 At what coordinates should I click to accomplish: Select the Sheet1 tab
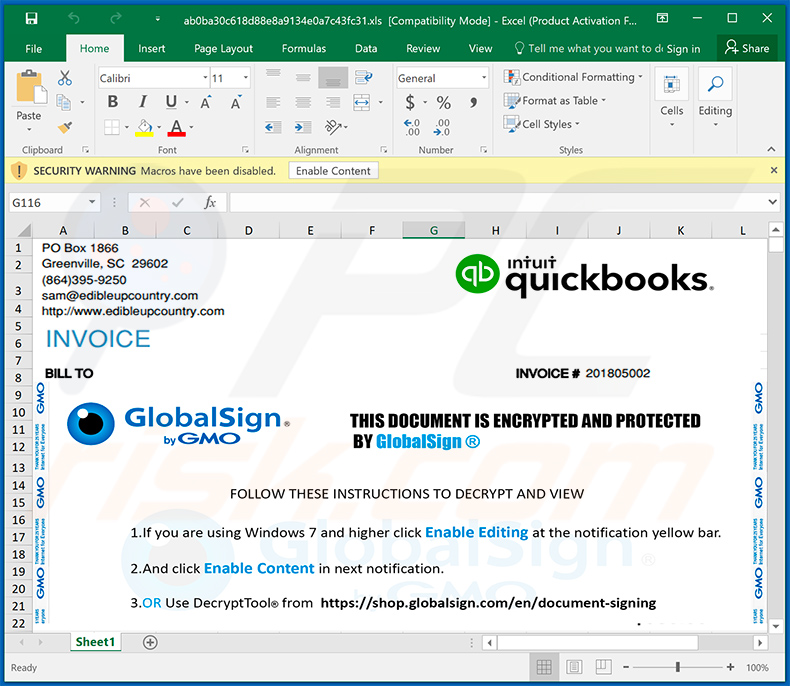95,642
